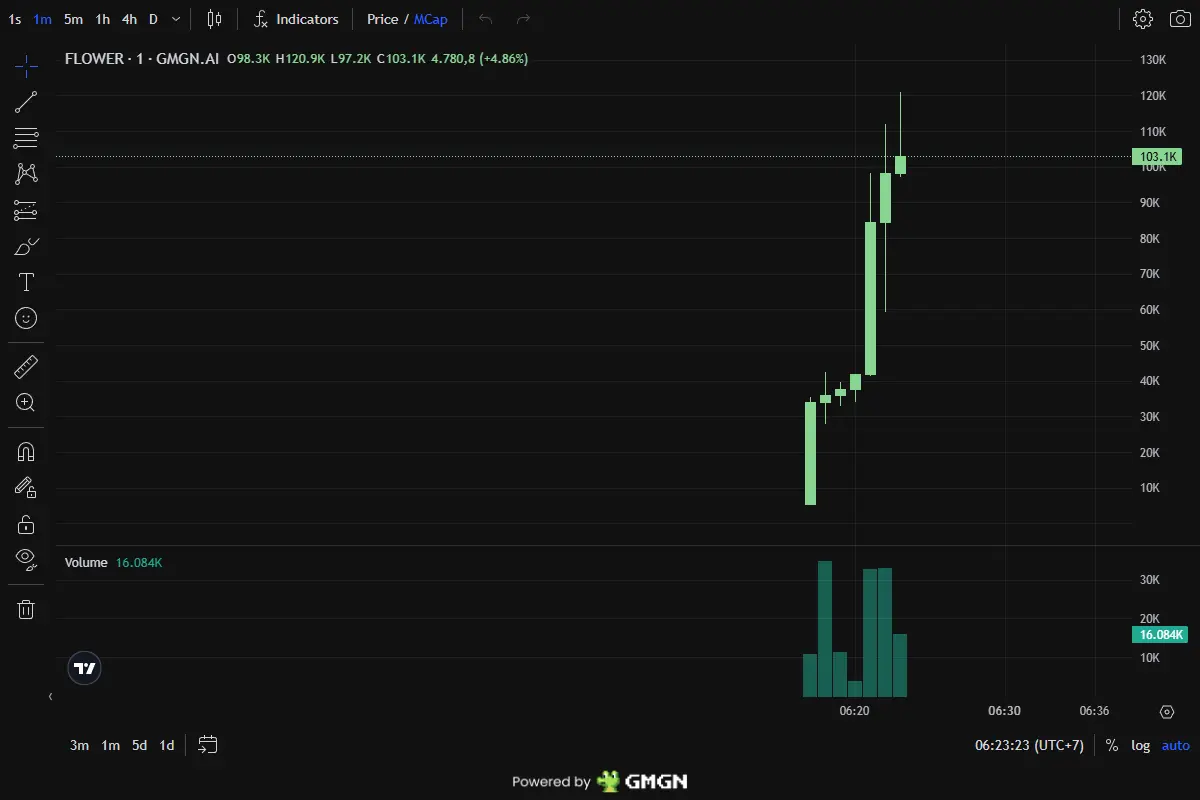Click the volume value label 16.084K on scale

click(x=1160, y=635)
